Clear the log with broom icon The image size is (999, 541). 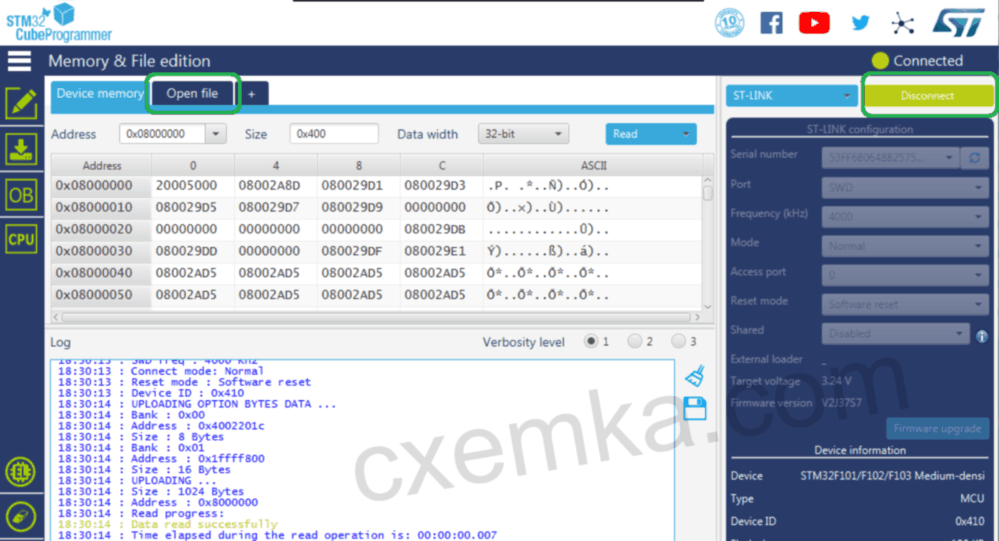pyautogui.click(x=695, y=376)
